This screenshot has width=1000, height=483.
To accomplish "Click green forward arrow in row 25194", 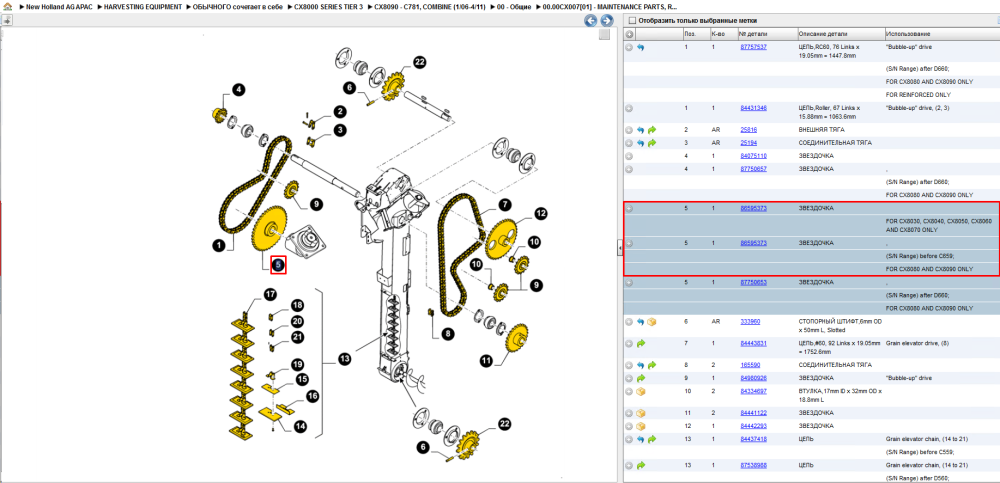I will tap(652, 143).
